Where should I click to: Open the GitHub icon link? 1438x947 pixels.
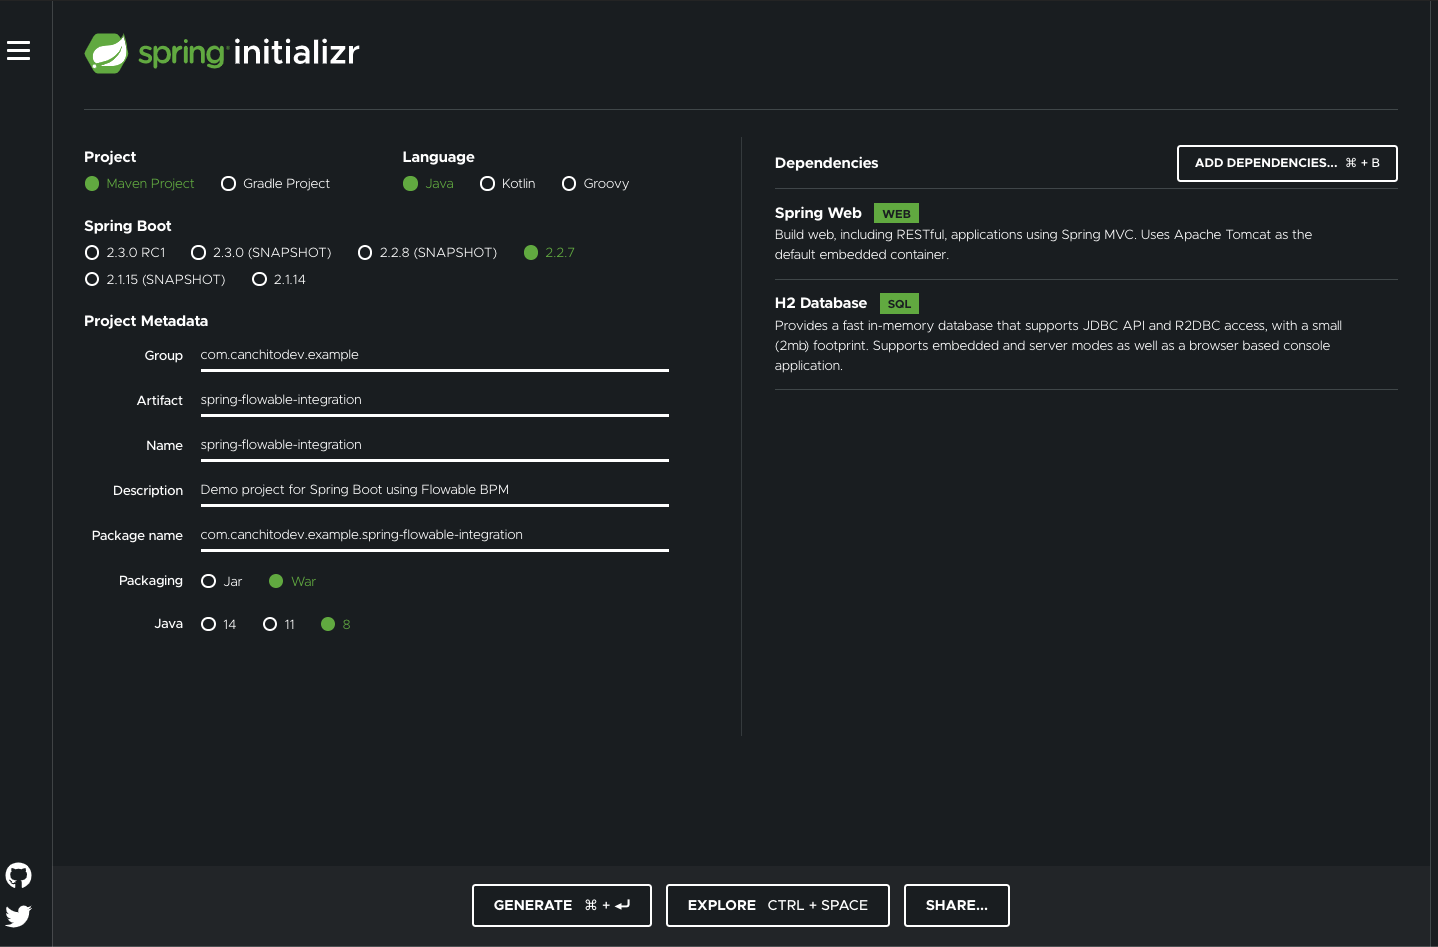pos(18,876)
